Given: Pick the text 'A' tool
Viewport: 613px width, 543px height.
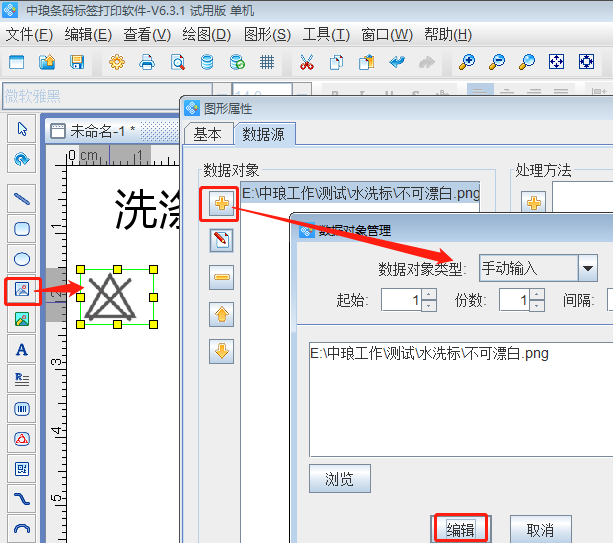Looking at the screenshot, I should 21,349.
